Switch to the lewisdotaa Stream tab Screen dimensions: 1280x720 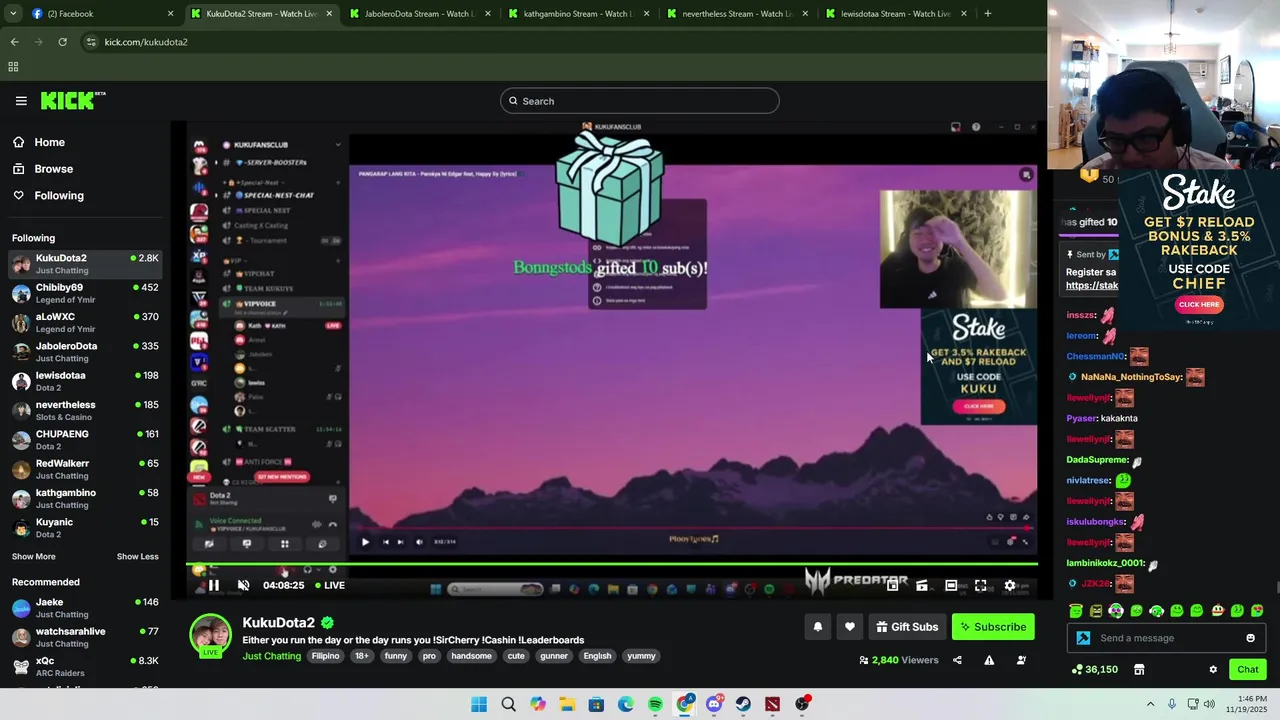895,13
